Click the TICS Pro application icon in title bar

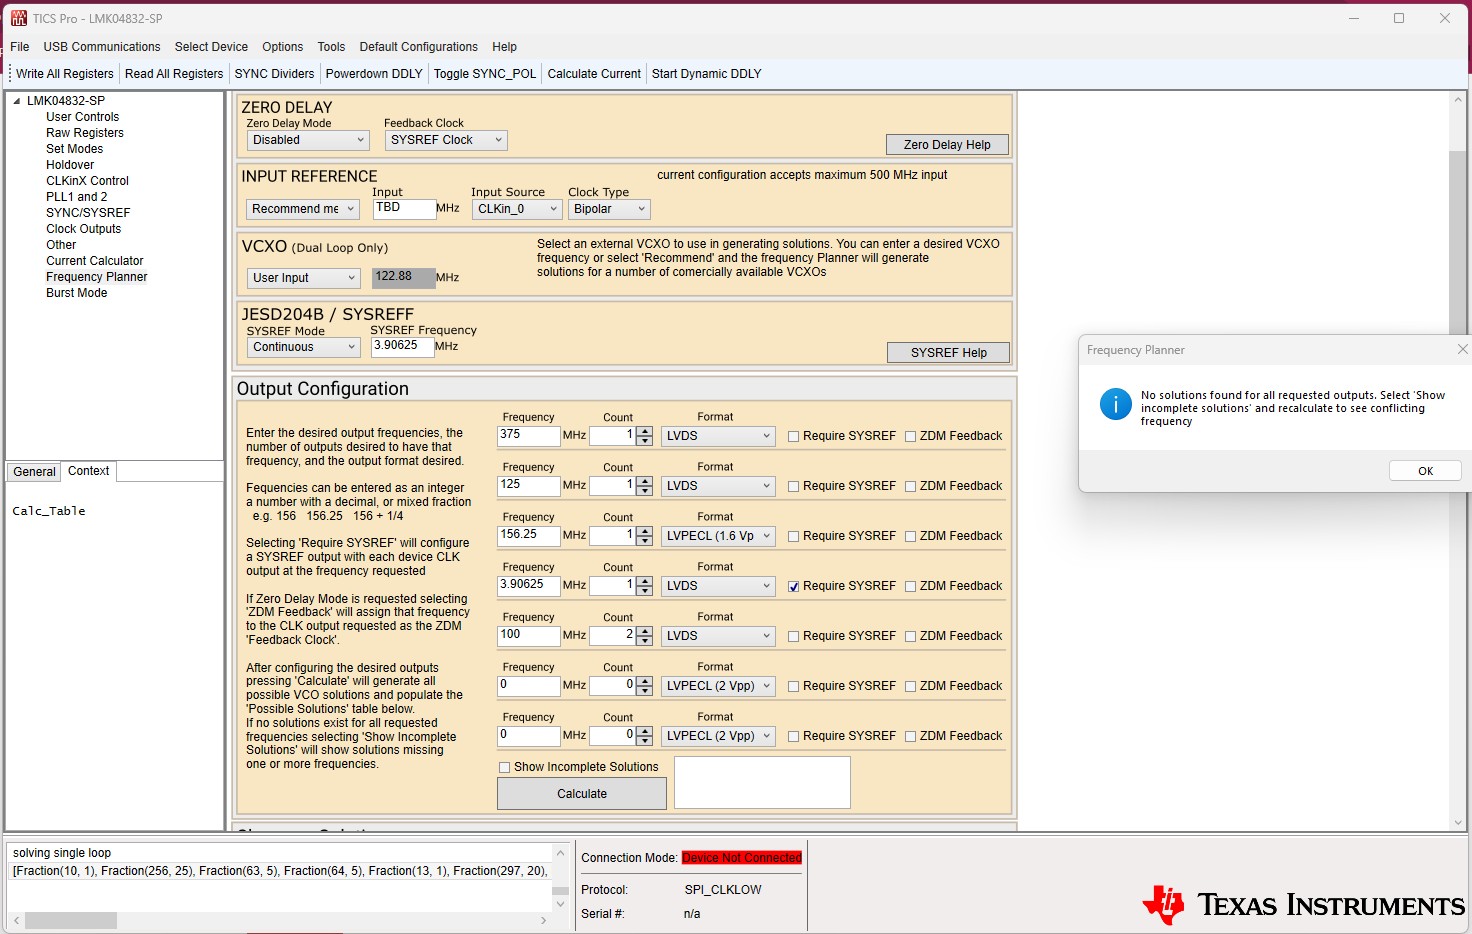tap(18, 18)
